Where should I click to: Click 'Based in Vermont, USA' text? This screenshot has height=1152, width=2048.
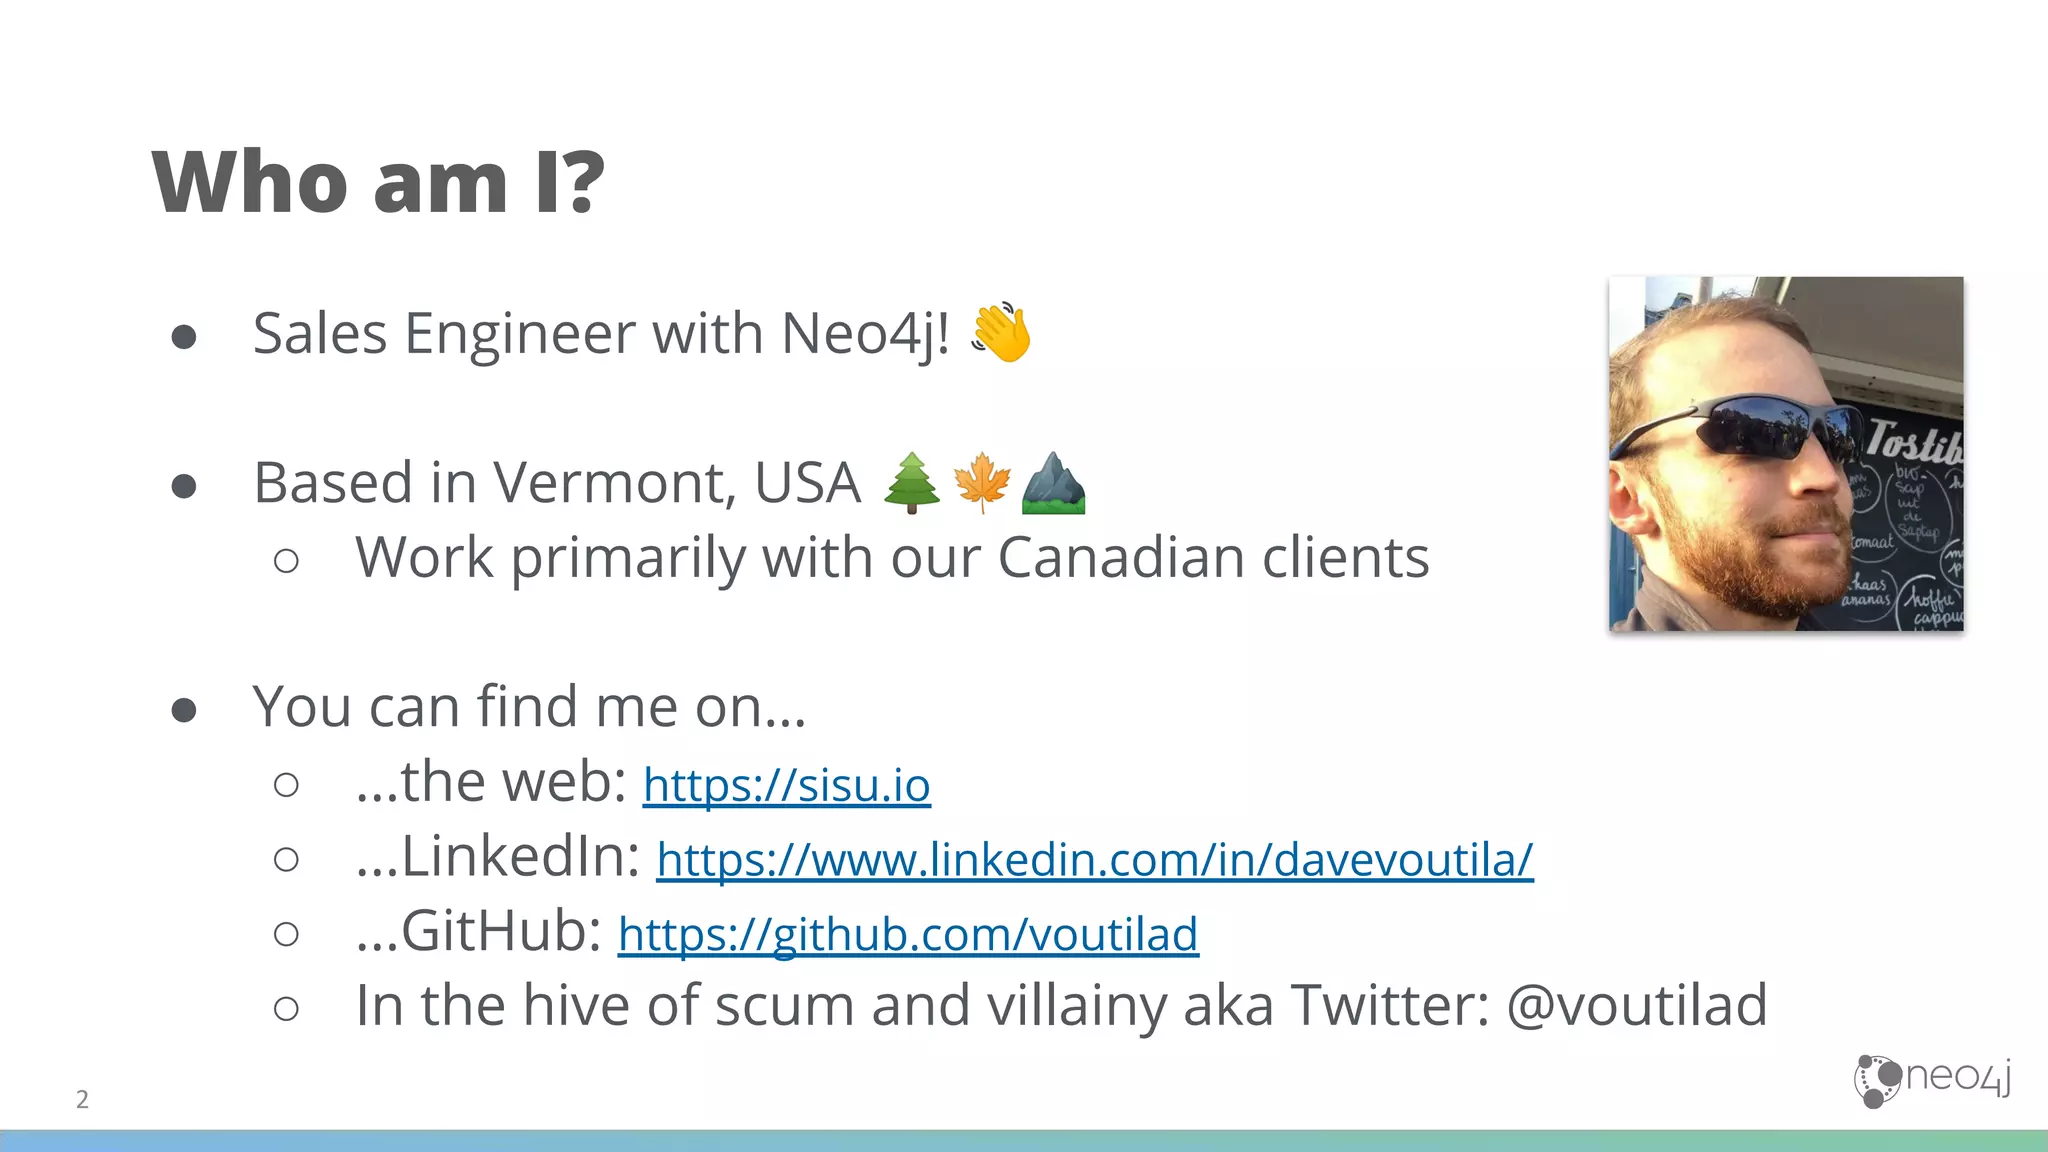[x=556, y=483]
